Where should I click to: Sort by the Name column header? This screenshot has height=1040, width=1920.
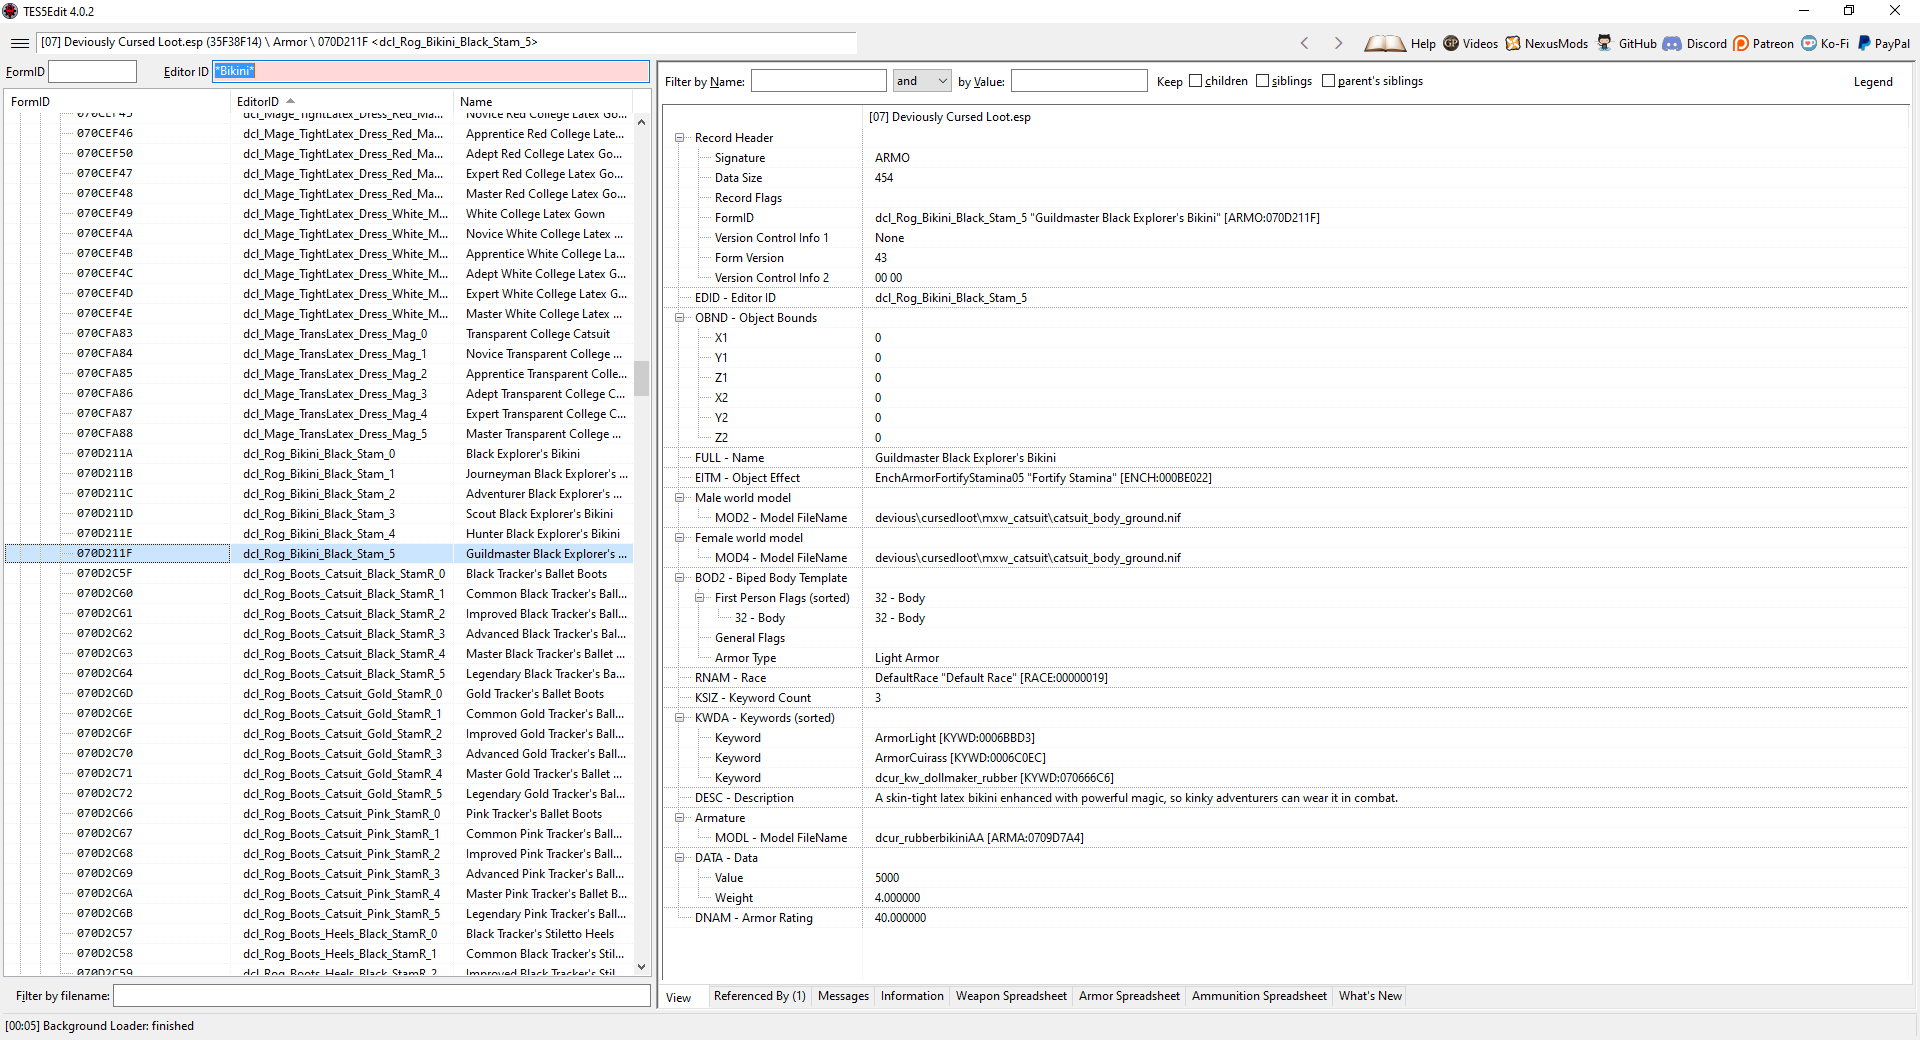[x=544, y=102]
